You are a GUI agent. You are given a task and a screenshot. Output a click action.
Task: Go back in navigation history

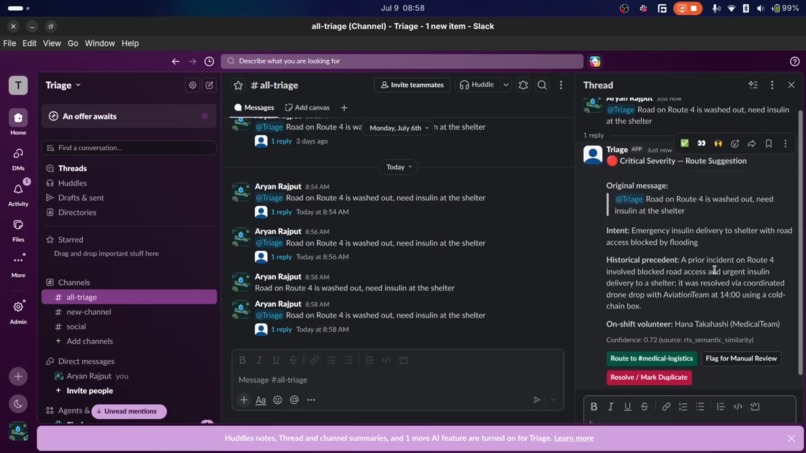pyautogui.click(x=175, y=61)
